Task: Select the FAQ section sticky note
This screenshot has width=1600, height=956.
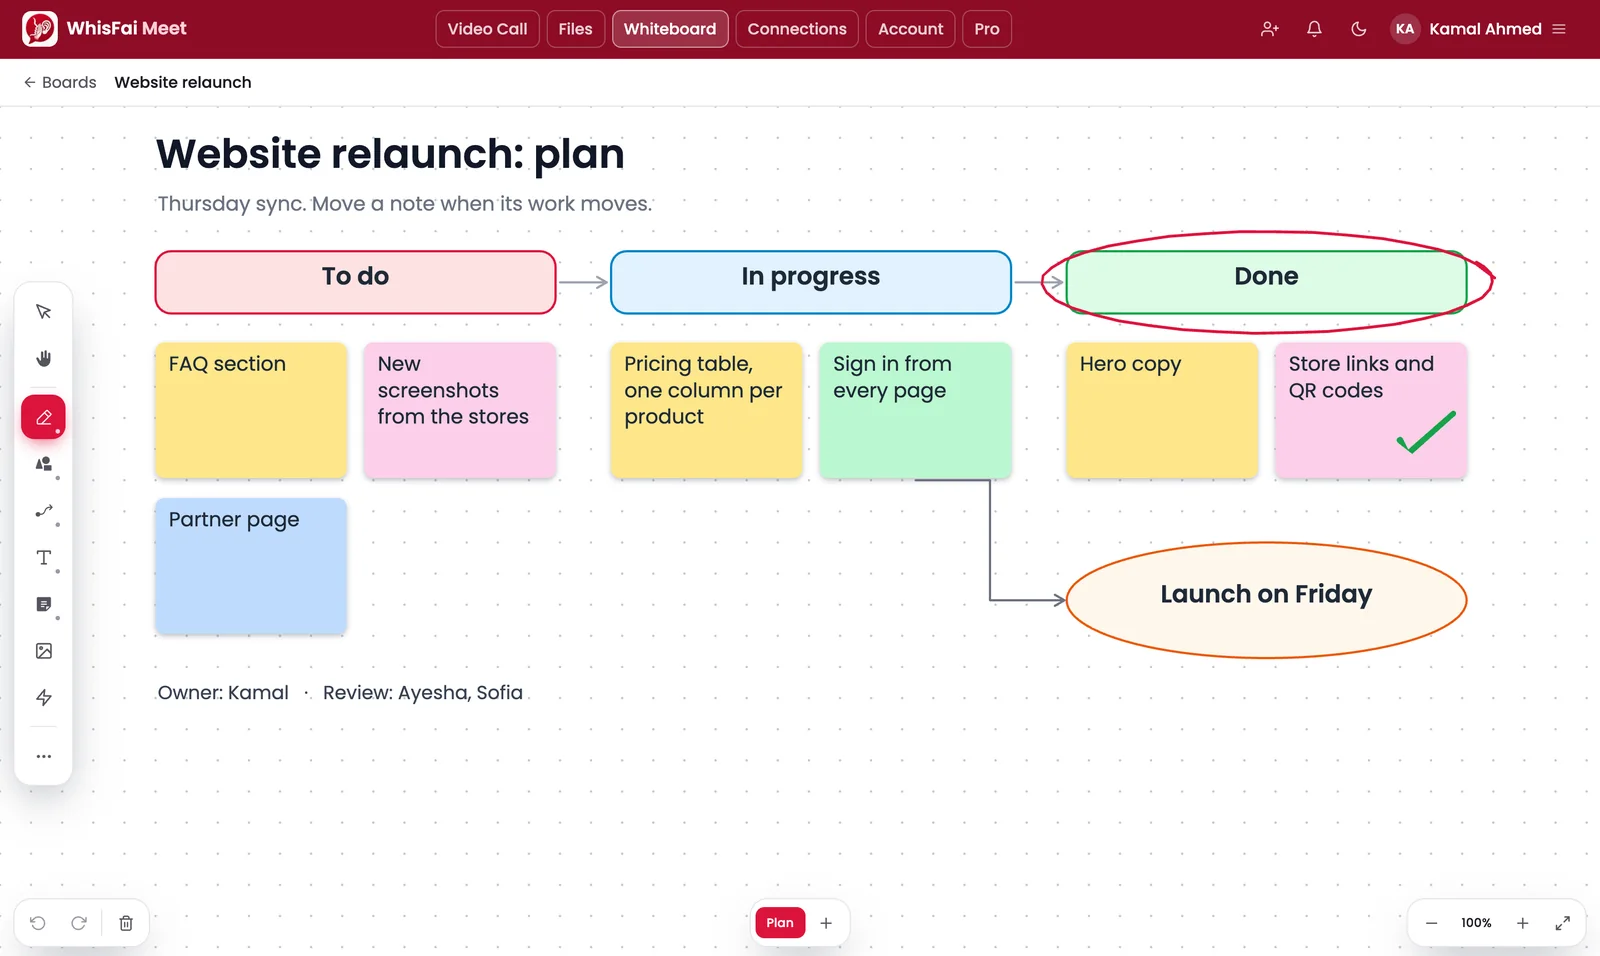Action: (x=251, y=410)
